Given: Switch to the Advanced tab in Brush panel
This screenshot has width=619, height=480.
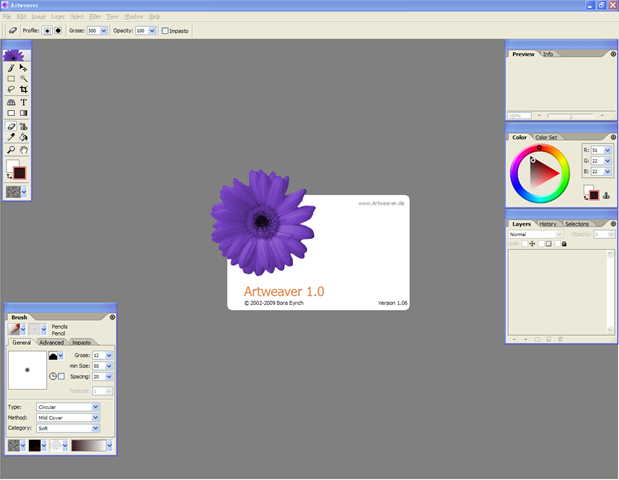Looking at the screenshot, I should (x=51, y=343).
